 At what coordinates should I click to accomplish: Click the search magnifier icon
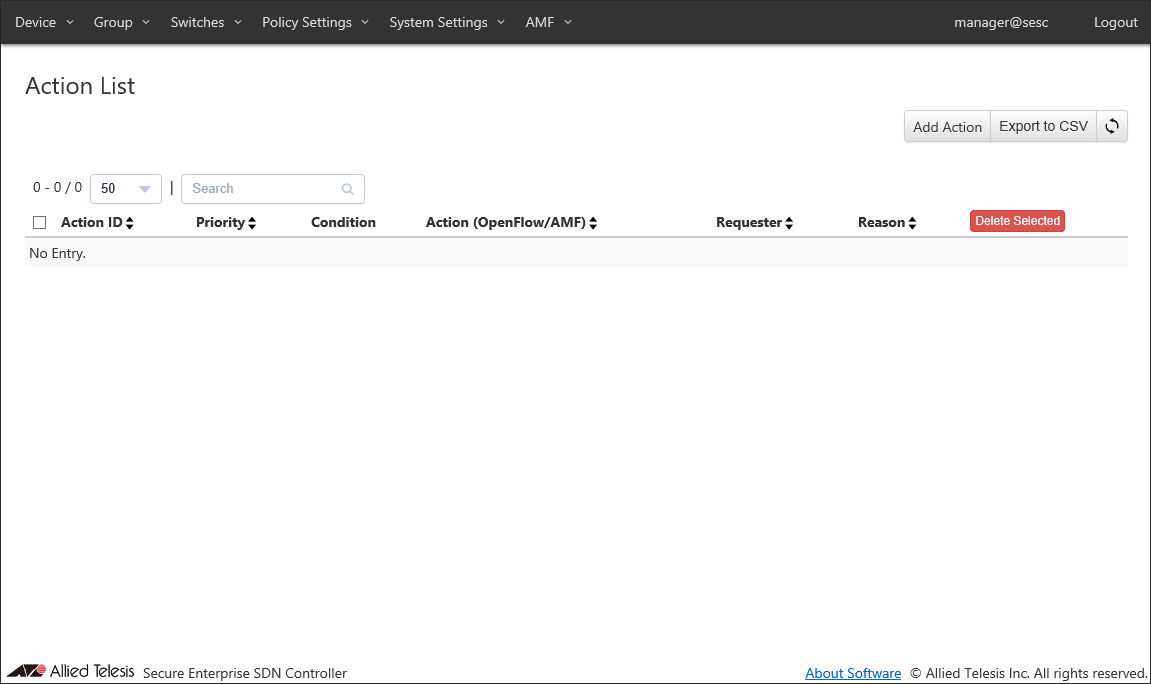pos(347,189)
